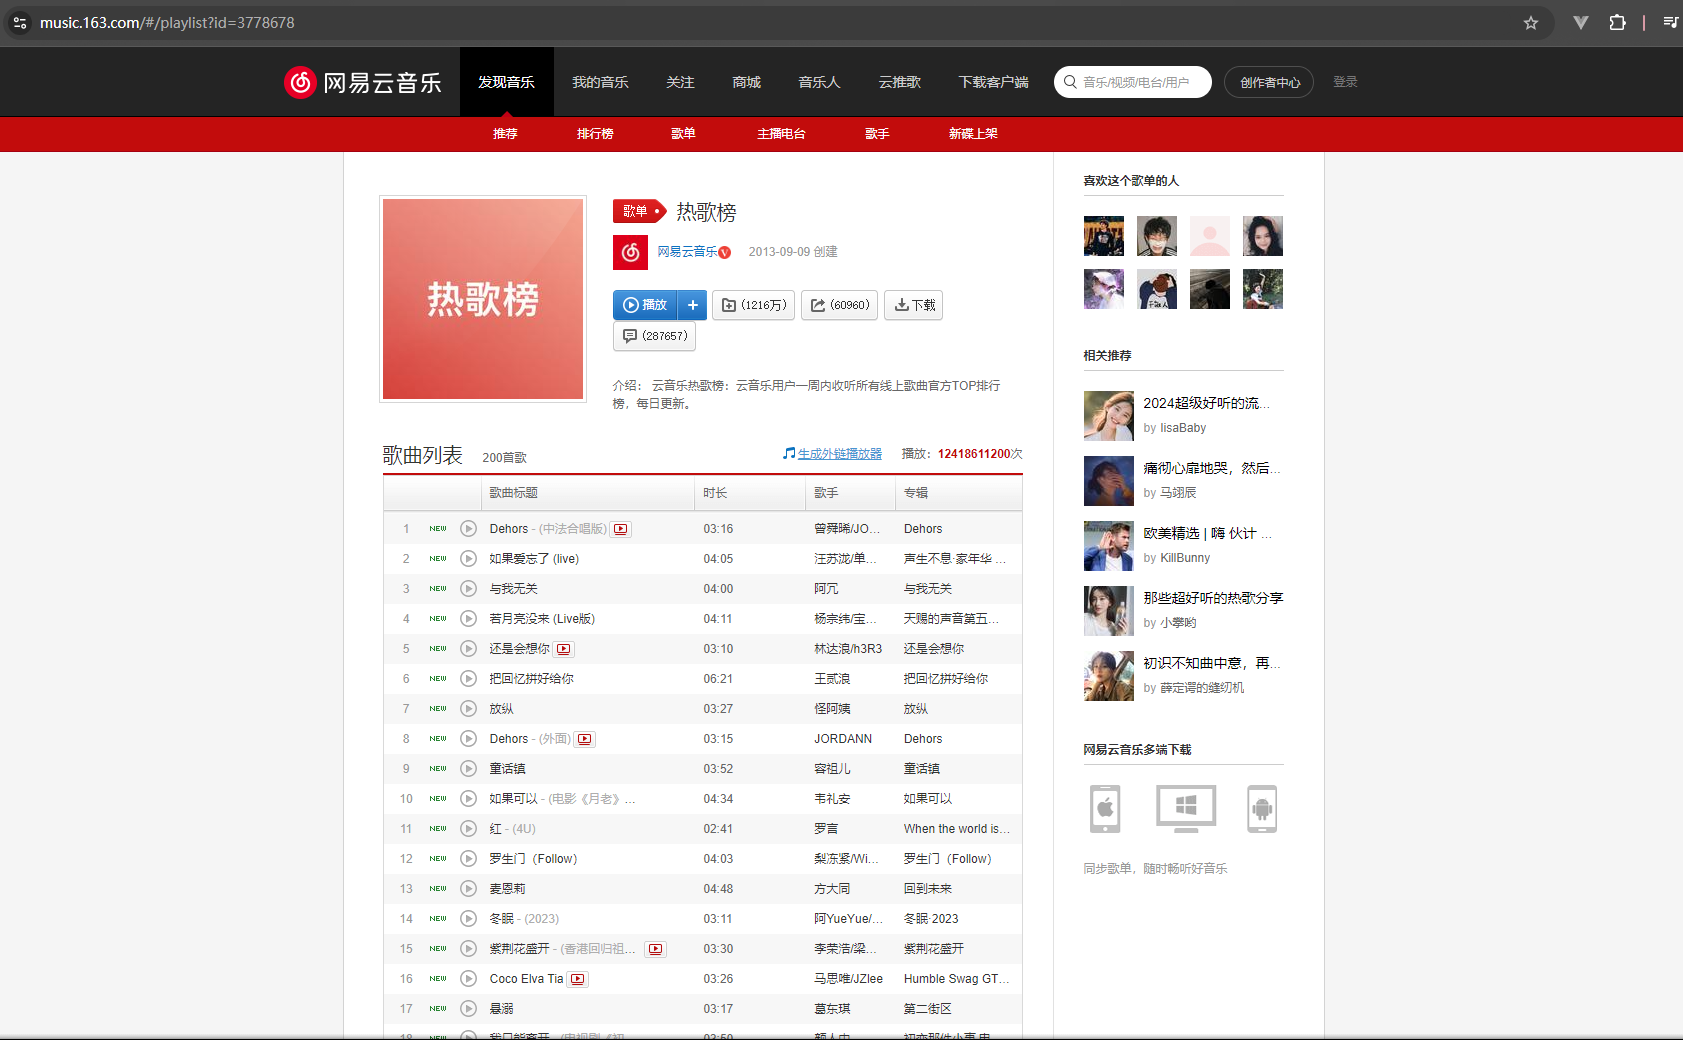
Task: Play 罗生门 (Follow) track
Action: point(468,859)
